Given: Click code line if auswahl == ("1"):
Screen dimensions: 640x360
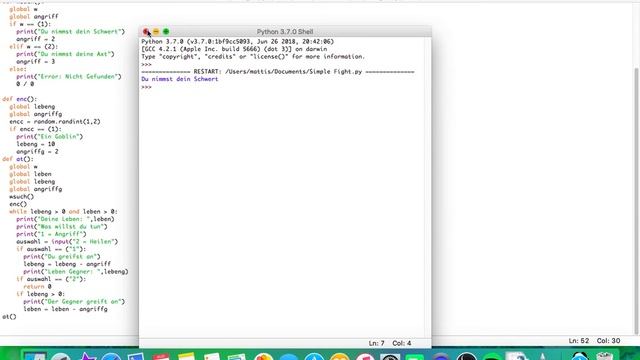Looking at the screenshot, I should tap(51, 249).
